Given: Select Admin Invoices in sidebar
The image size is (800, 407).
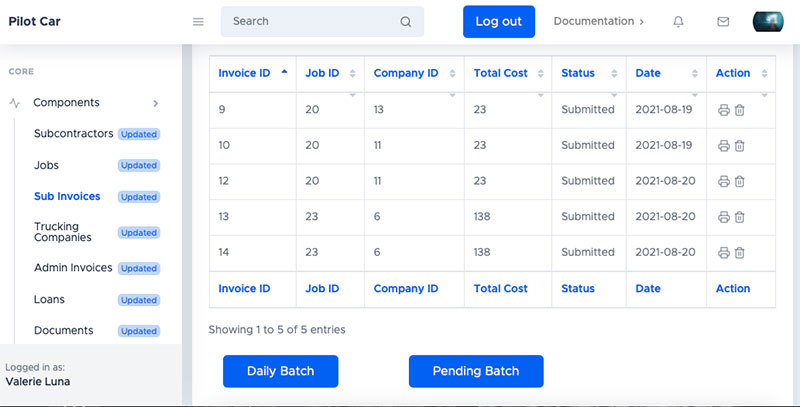Looking at the screenshot, I should coord(73,268).
